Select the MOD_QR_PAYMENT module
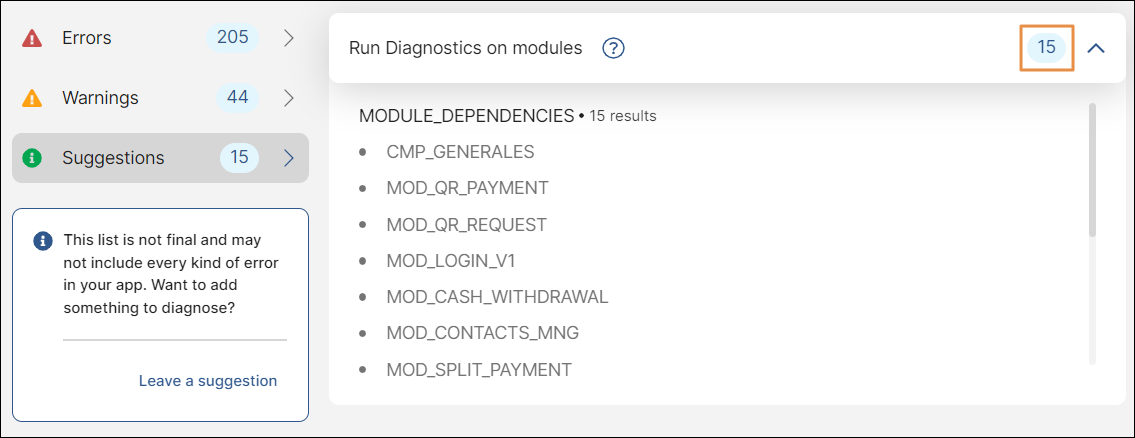 tap(467, 188)
